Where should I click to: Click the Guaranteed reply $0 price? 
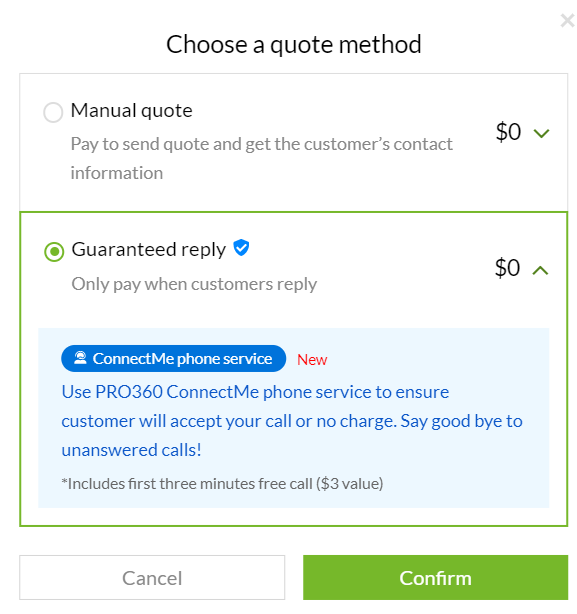pos(507,268)
